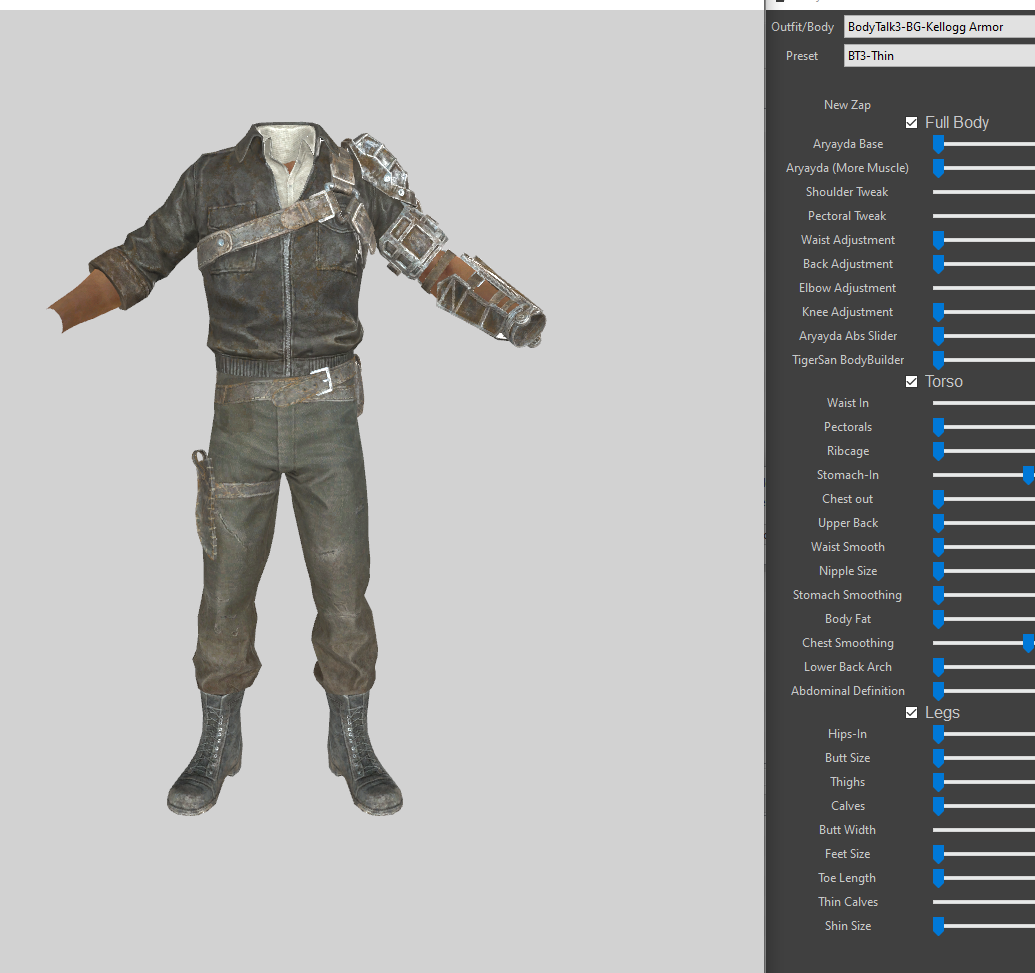
Task: Click the Abdominal Definition slider handle
Action: point(938,692)
